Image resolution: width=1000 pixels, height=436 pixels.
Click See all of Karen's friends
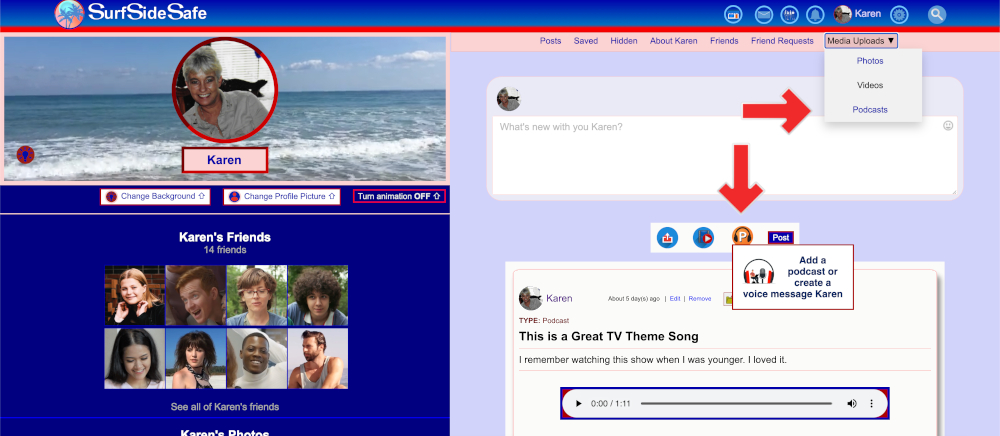(x=224, y=407)
